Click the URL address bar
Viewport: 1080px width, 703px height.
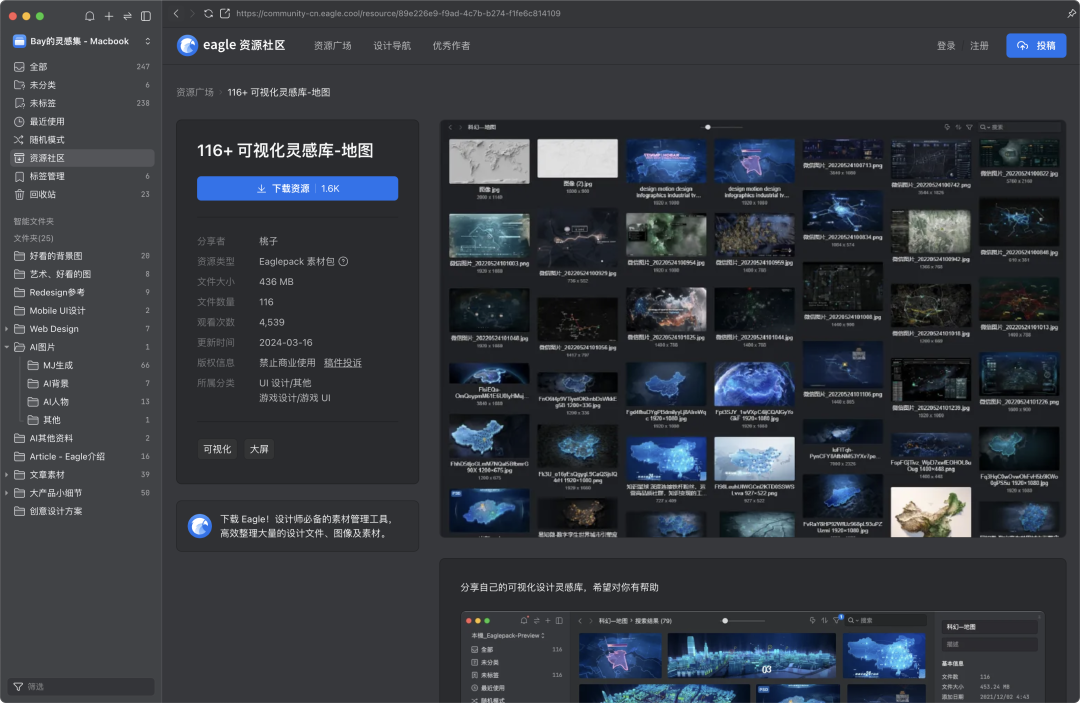pos(398,13)
